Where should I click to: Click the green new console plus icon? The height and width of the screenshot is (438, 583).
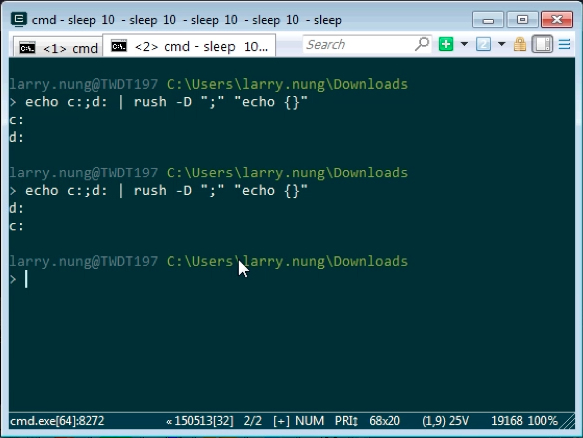446,44
